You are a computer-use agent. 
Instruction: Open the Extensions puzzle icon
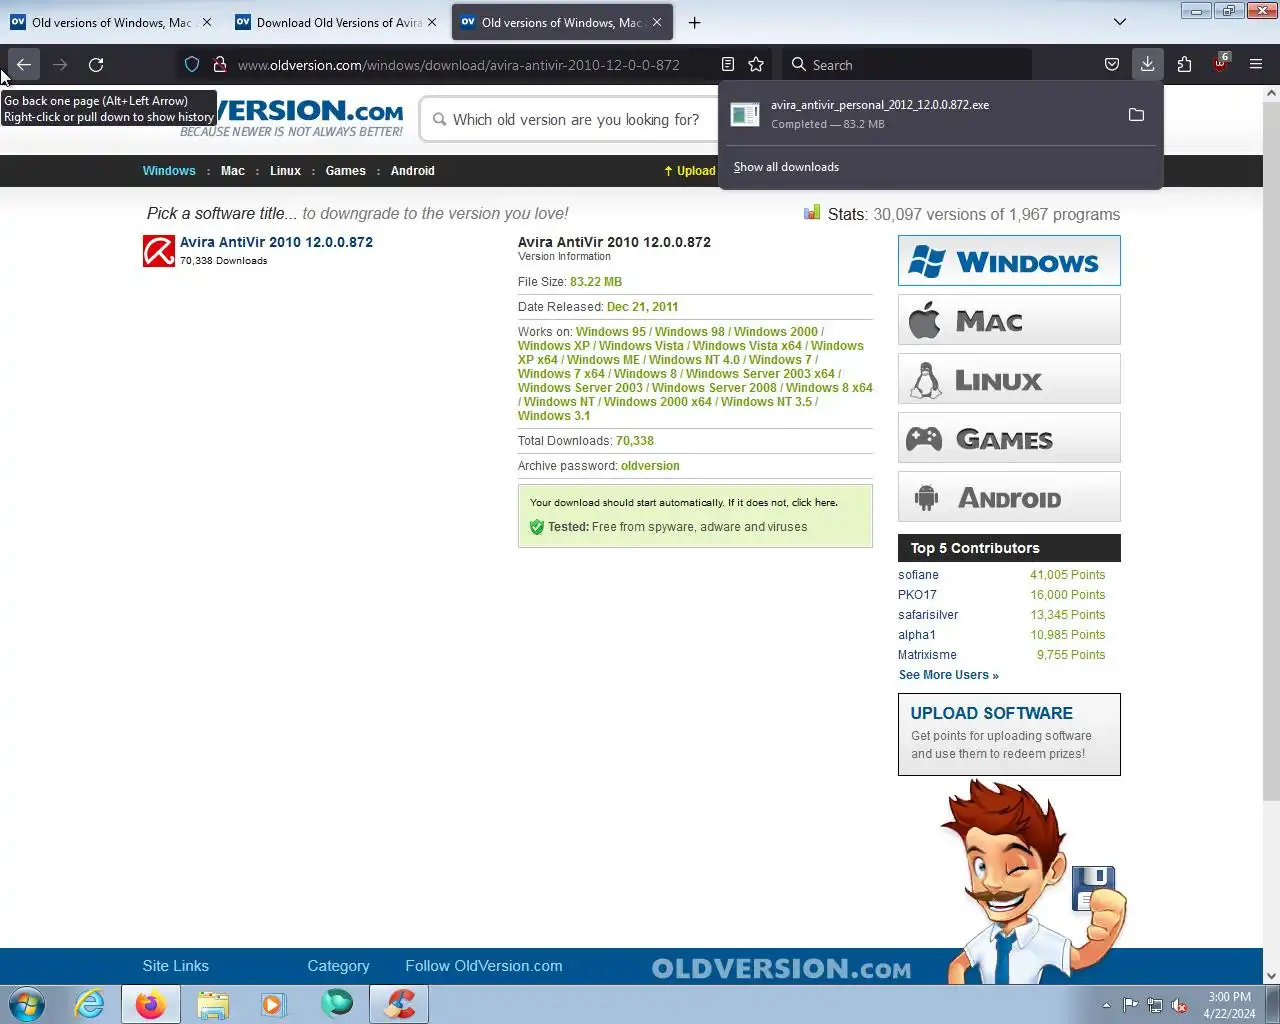pos(1184,65)
